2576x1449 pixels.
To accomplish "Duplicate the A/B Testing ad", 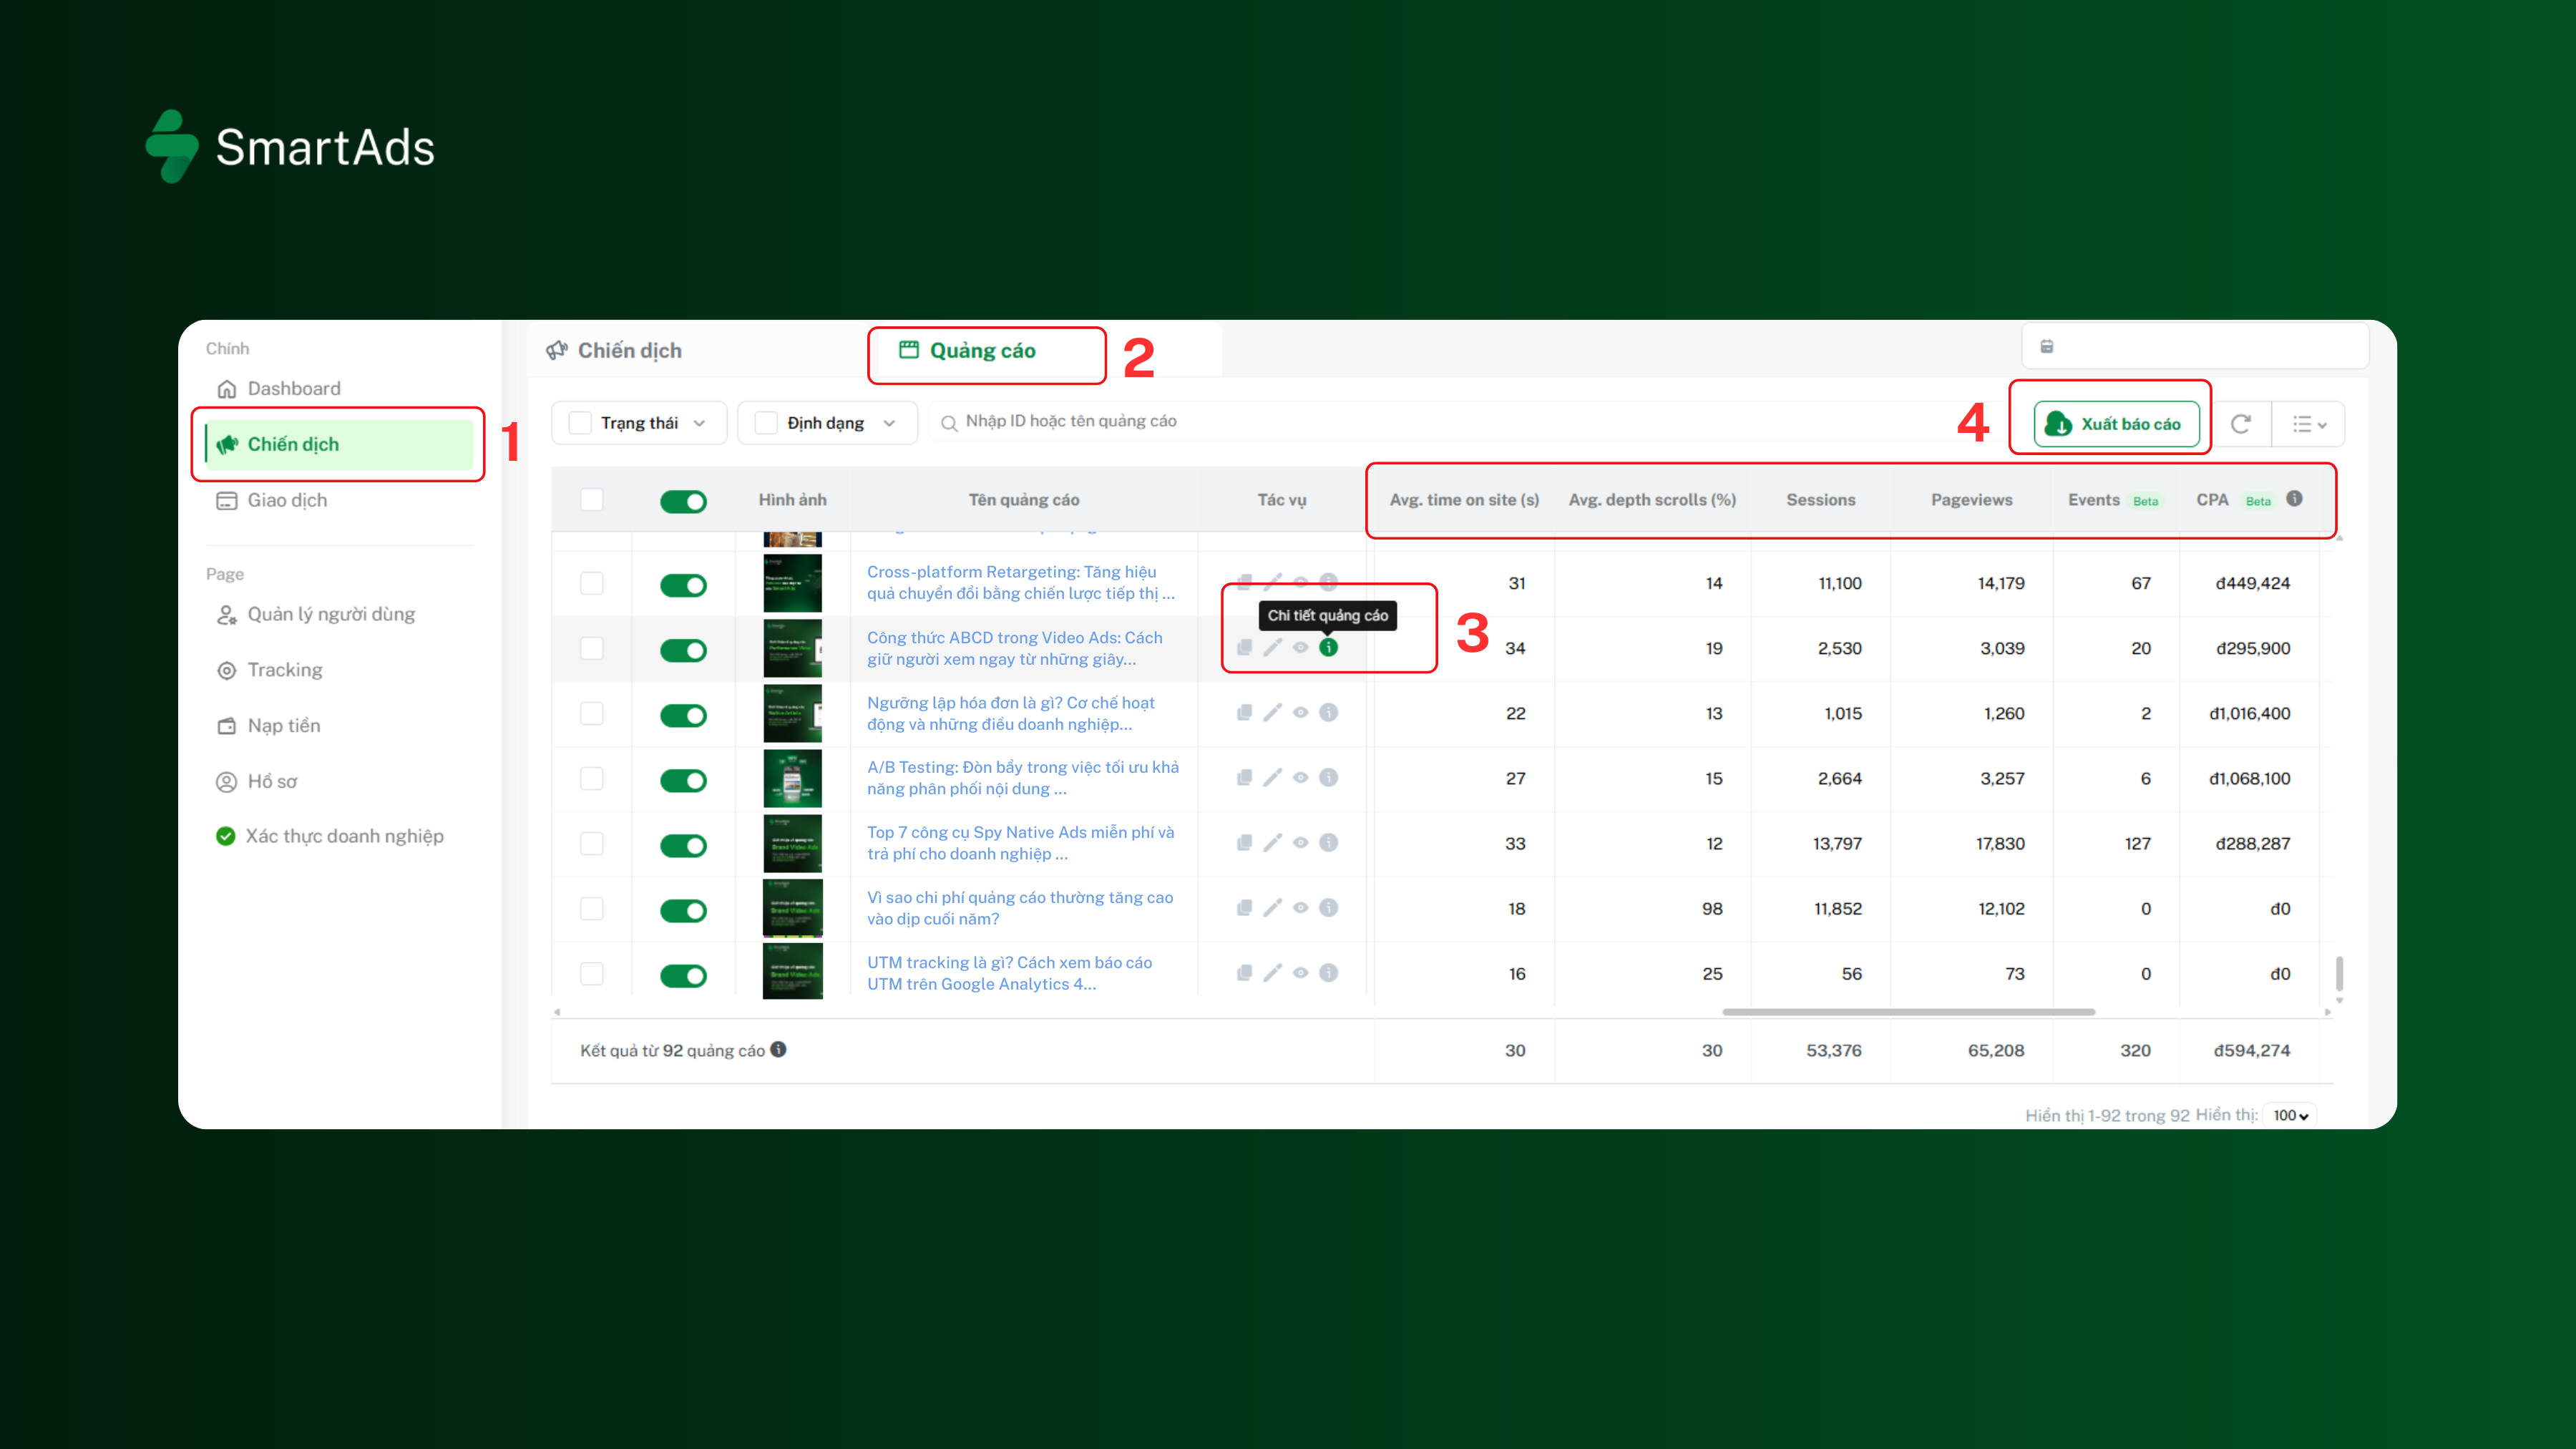I will pyautogui.click(x=1244, y=778).
